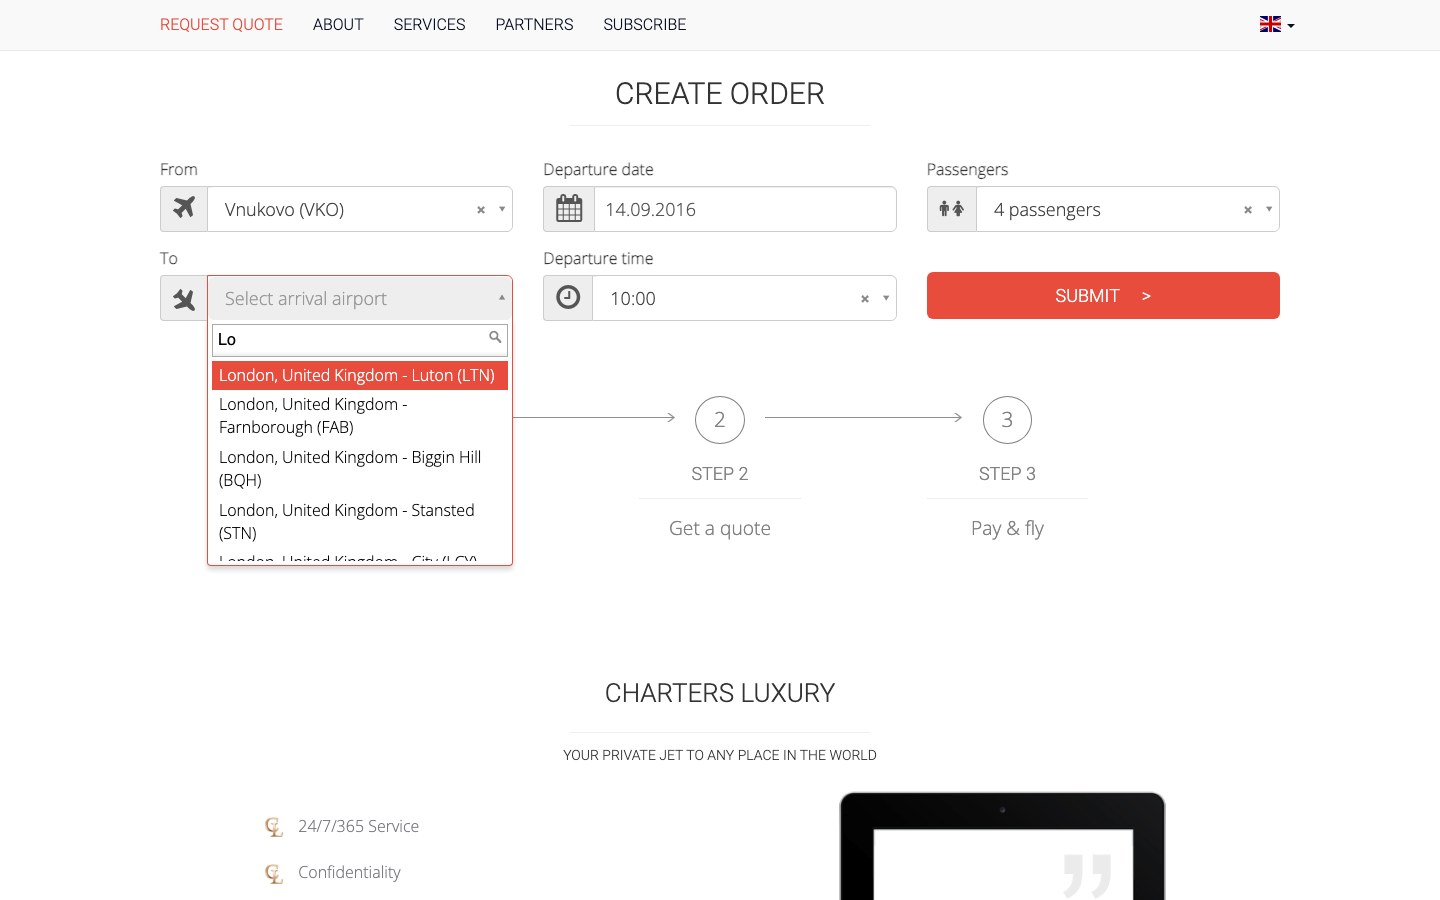The image size is (1440, 900).
Task: Click the departure date field 14.09.2016
Action: click(x=745, y=209)
